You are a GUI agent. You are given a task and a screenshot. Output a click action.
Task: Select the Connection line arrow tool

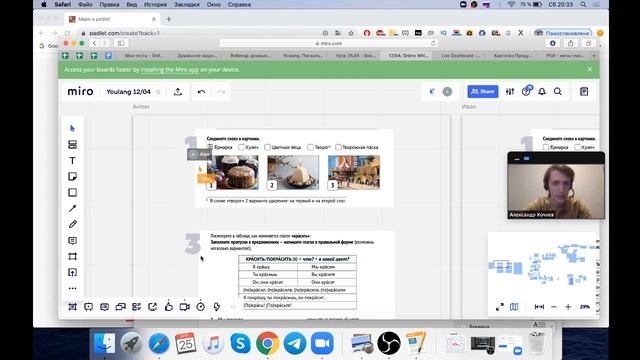click(73, 208)
